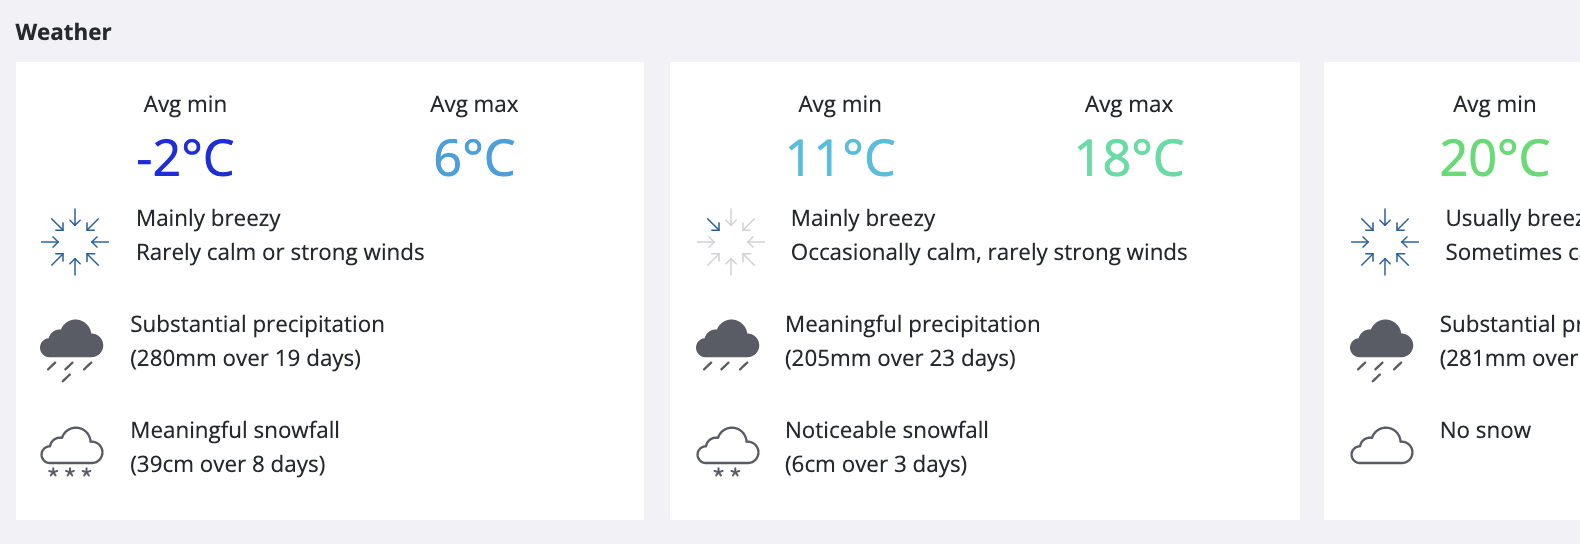This screenshot has height=544, width=1580.
Task: Select the 20°C average minimum value
Action: click(1494, 158)
